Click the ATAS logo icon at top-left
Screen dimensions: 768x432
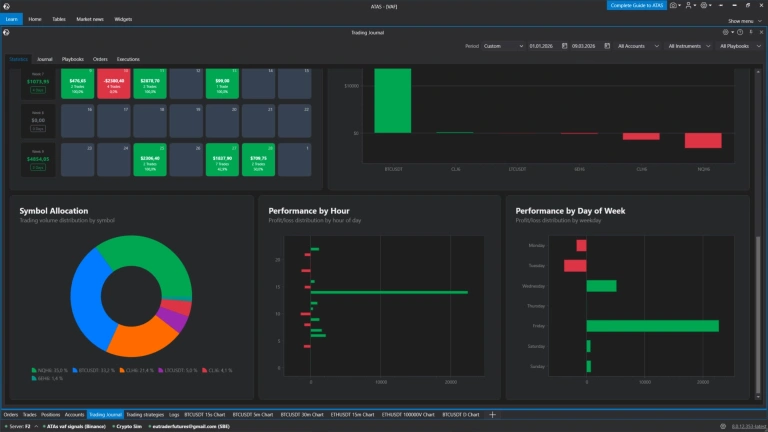click(x=6, y=6)
